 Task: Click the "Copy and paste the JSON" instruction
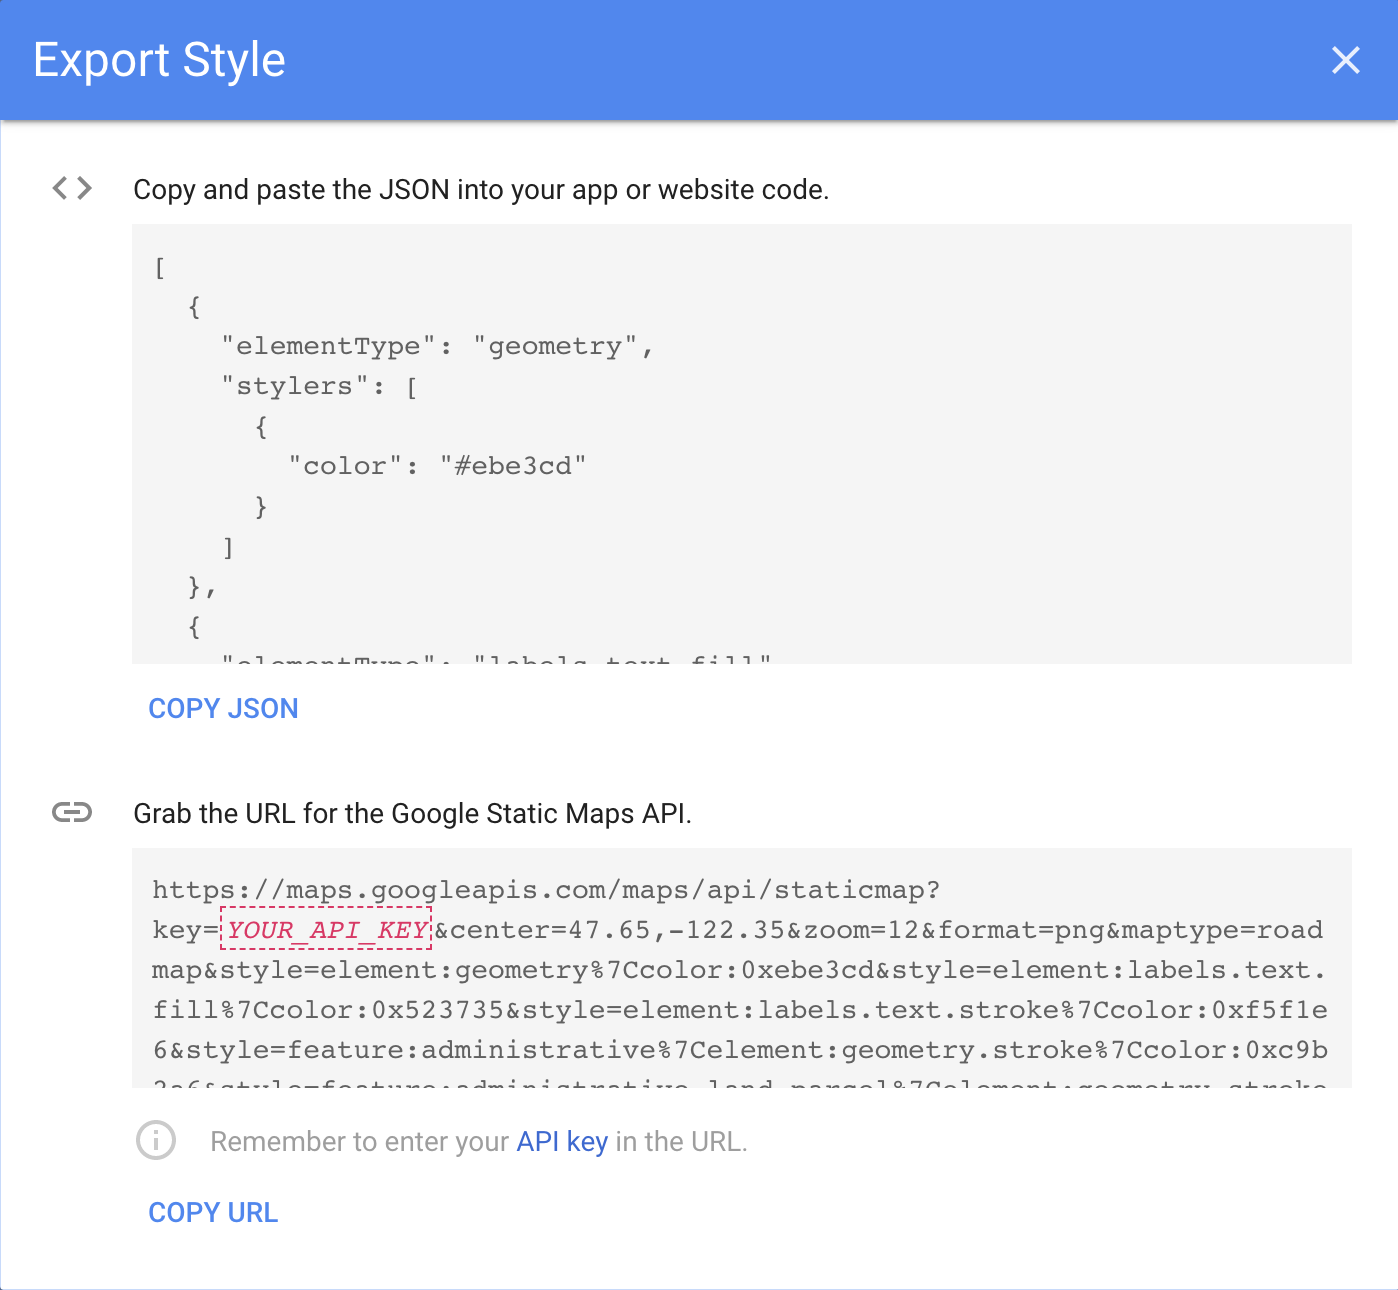pos(481,189)
